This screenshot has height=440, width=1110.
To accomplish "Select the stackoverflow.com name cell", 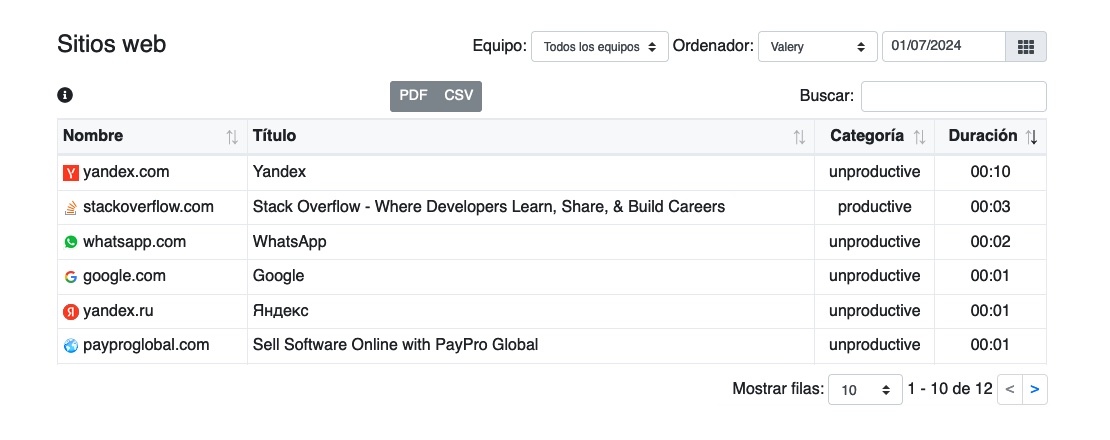I will pyautogui.click(x=152, y=207).
